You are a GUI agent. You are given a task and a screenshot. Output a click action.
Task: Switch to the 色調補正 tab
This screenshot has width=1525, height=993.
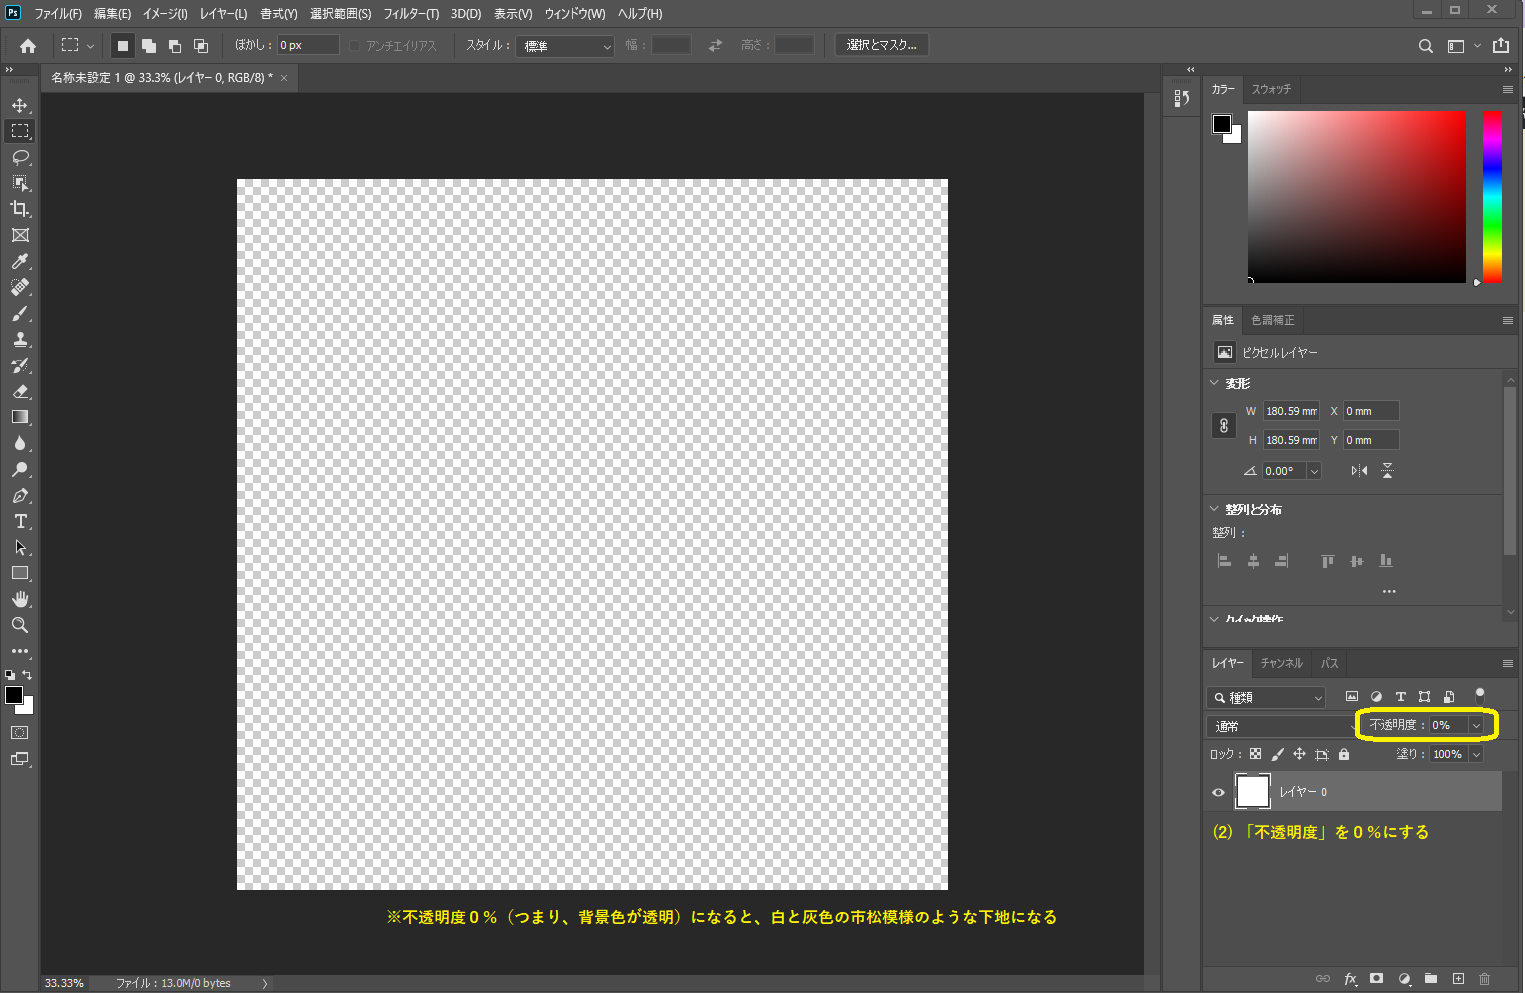[1273, 320]
